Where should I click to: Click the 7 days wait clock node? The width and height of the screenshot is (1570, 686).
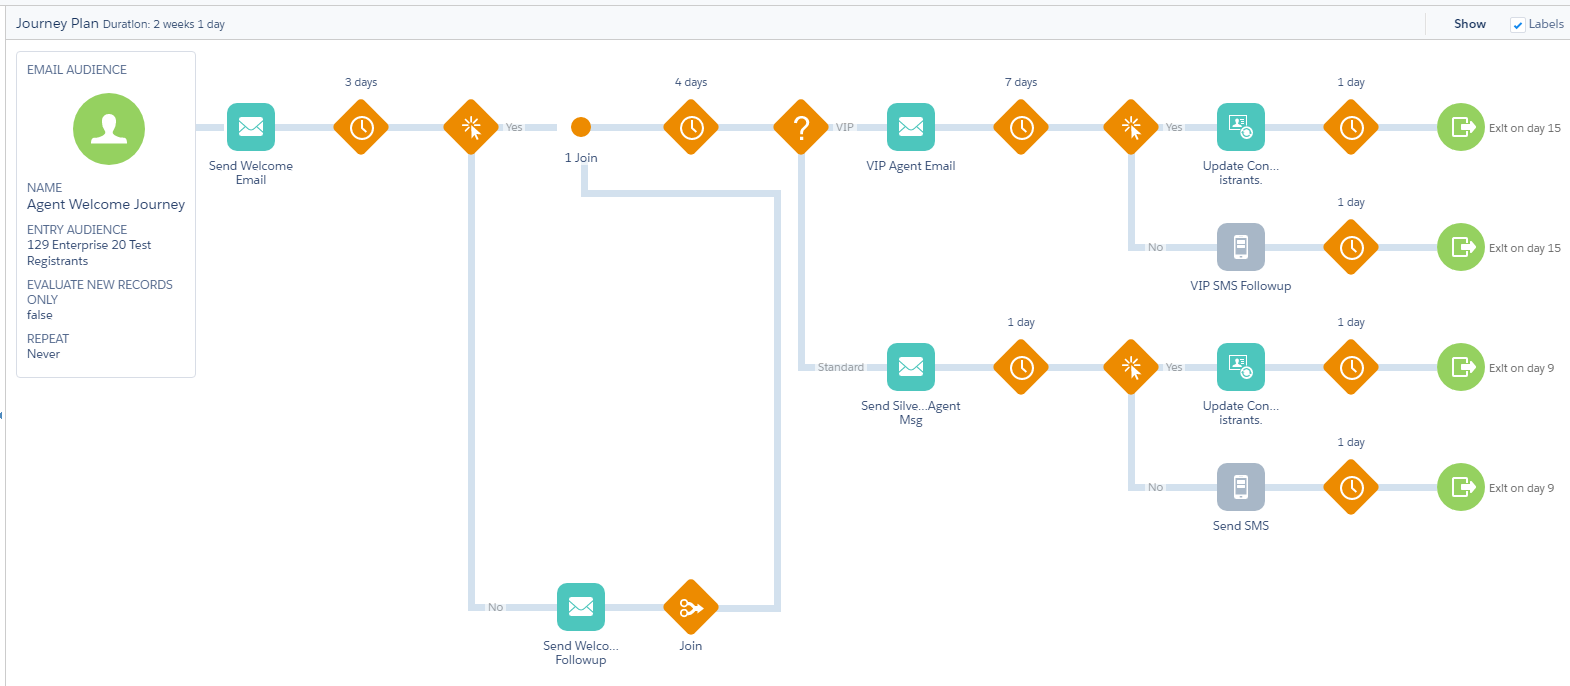(1021, 127)
